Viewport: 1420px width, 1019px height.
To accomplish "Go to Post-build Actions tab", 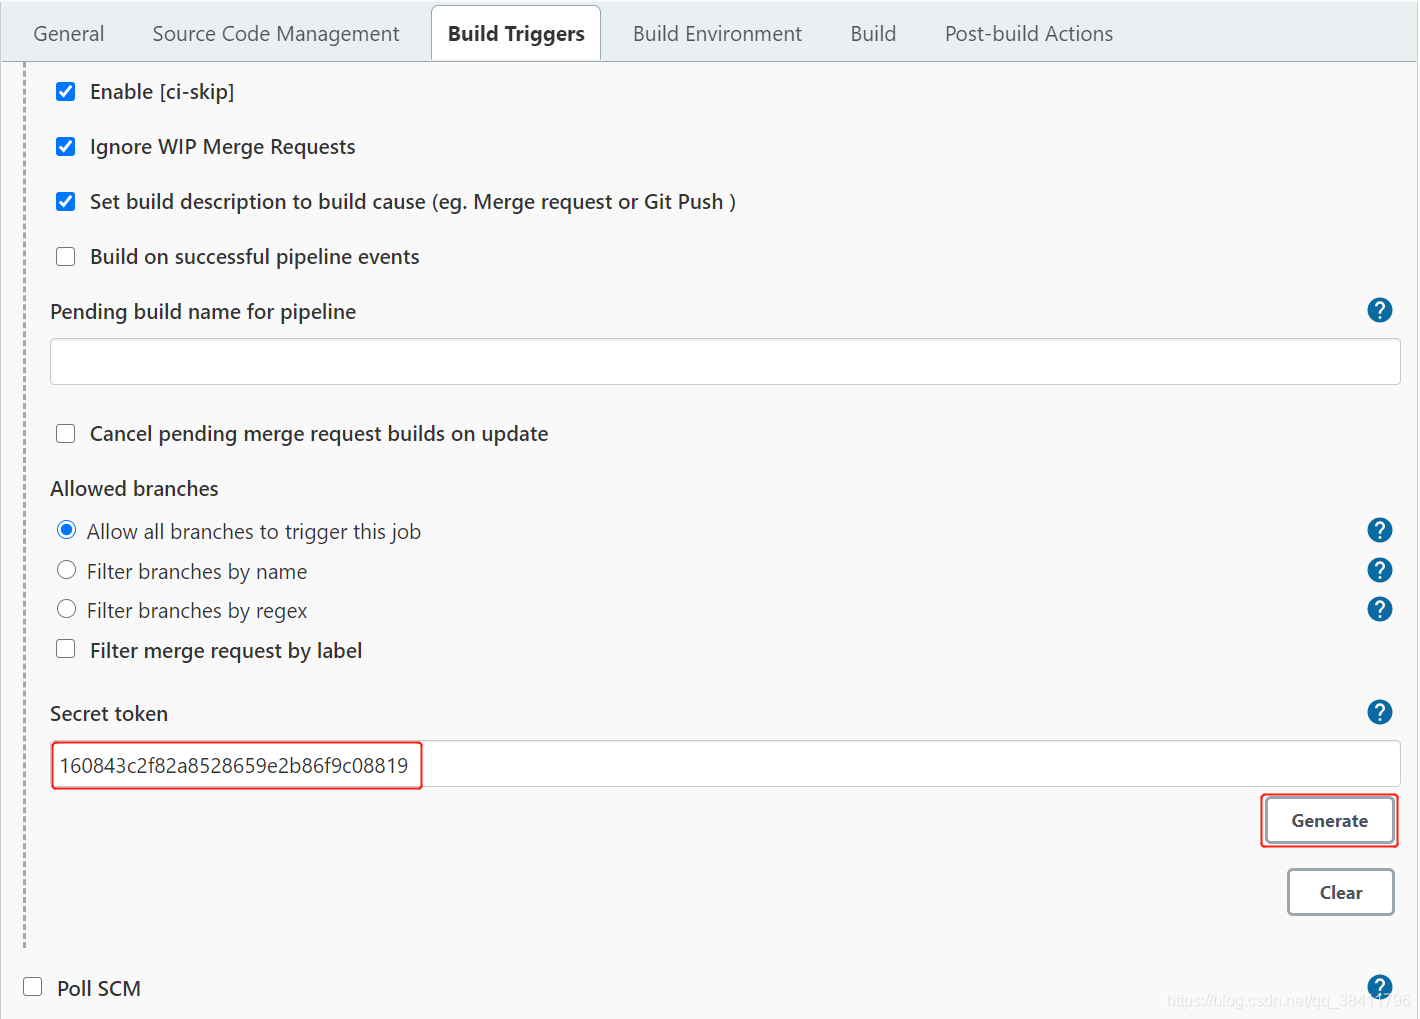I will click(1028, 34).
